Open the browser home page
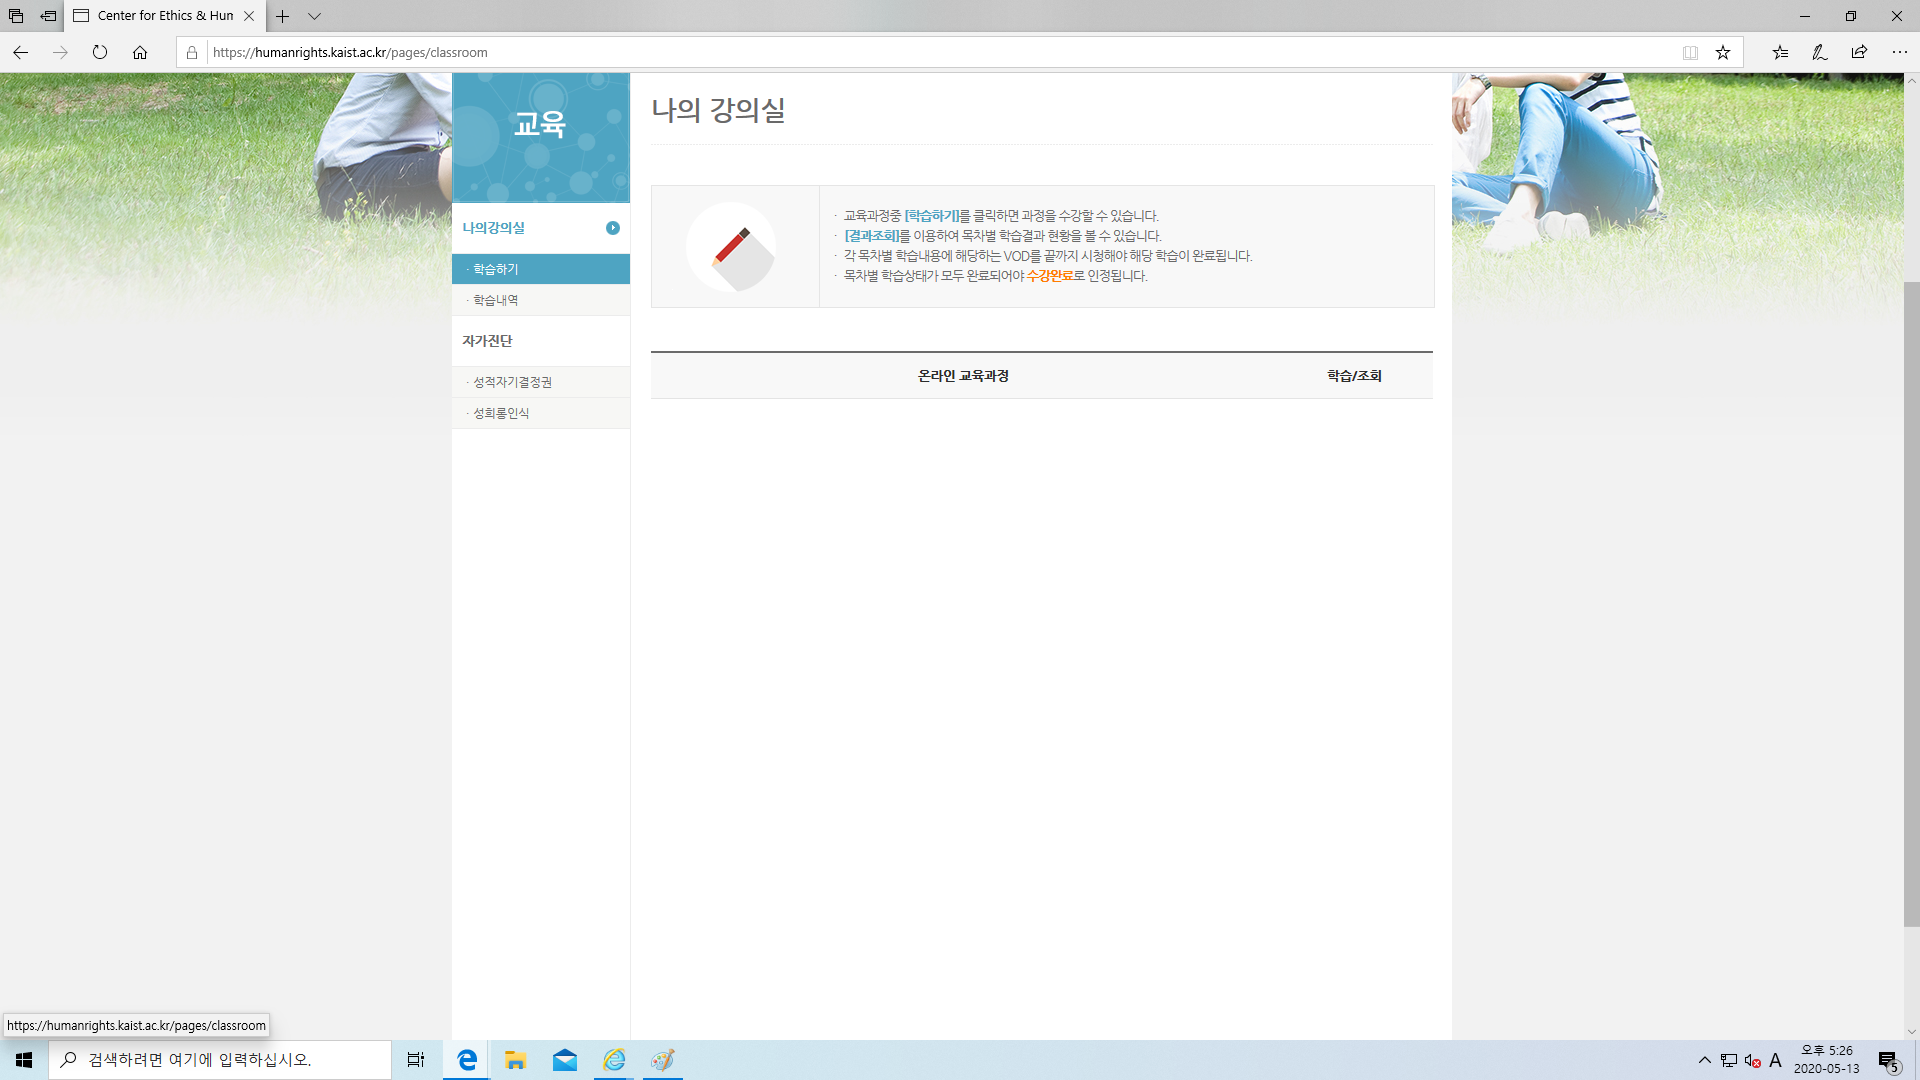Image resolution: width=1920 pixels, height=1080 pixels. click(x=140, y=52)
